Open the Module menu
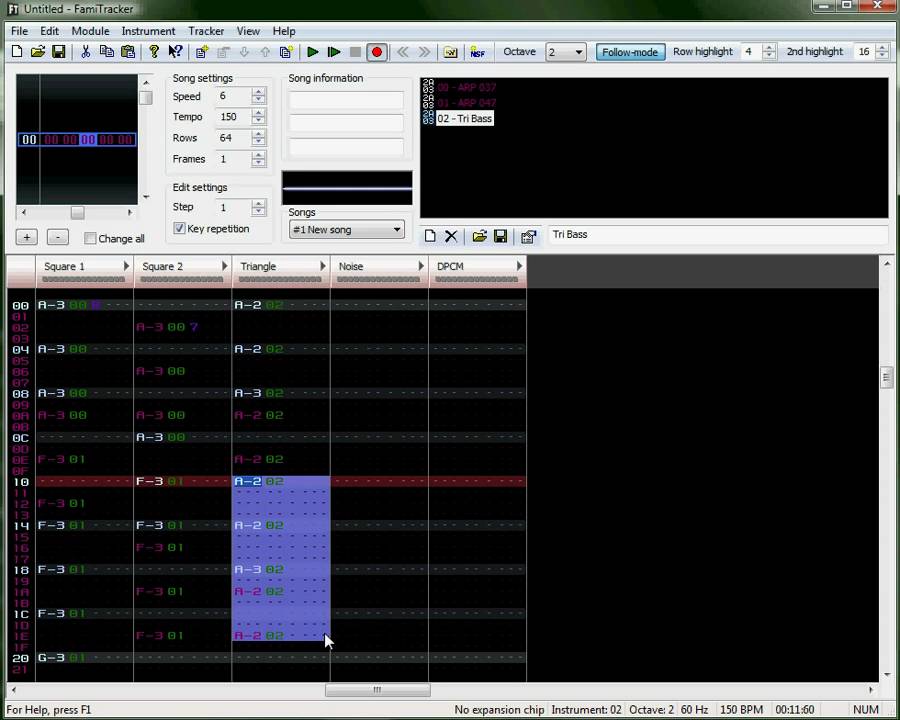Image resolution: width=900 pixels, height=720 pixels. 90,31
